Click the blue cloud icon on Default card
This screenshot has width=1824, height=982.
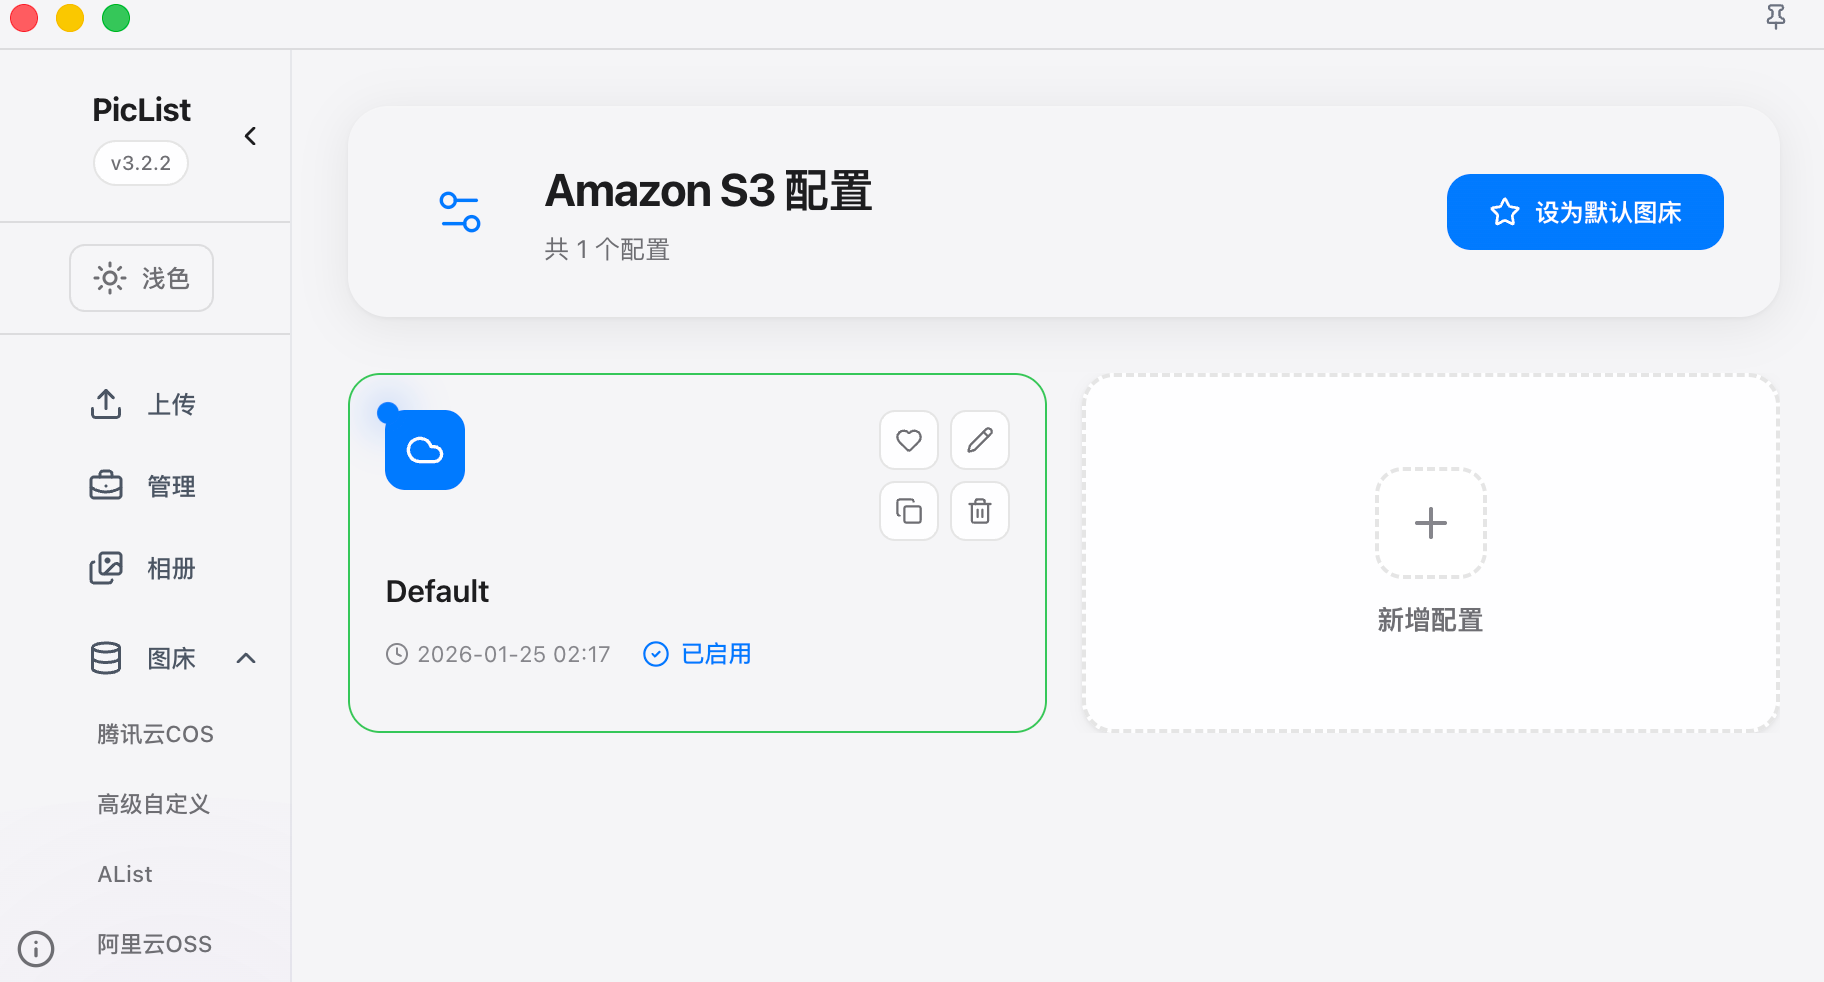pos(425,450)
